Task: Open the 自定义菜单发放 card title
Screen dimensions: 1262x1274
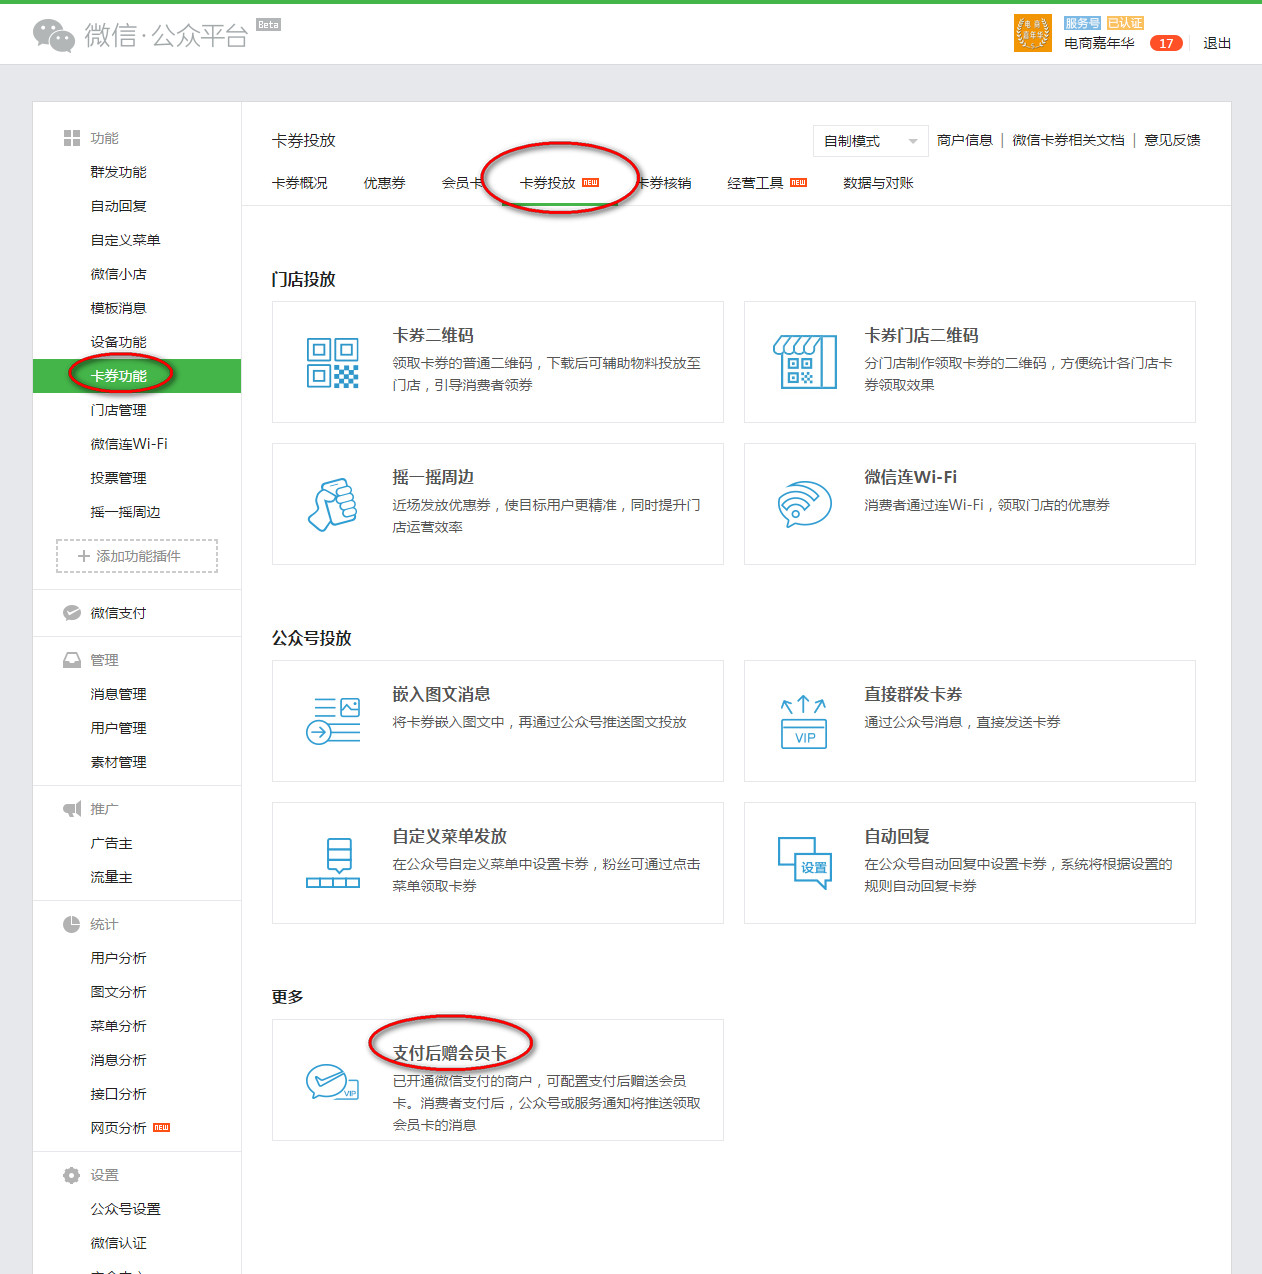Action: [450, 837]
